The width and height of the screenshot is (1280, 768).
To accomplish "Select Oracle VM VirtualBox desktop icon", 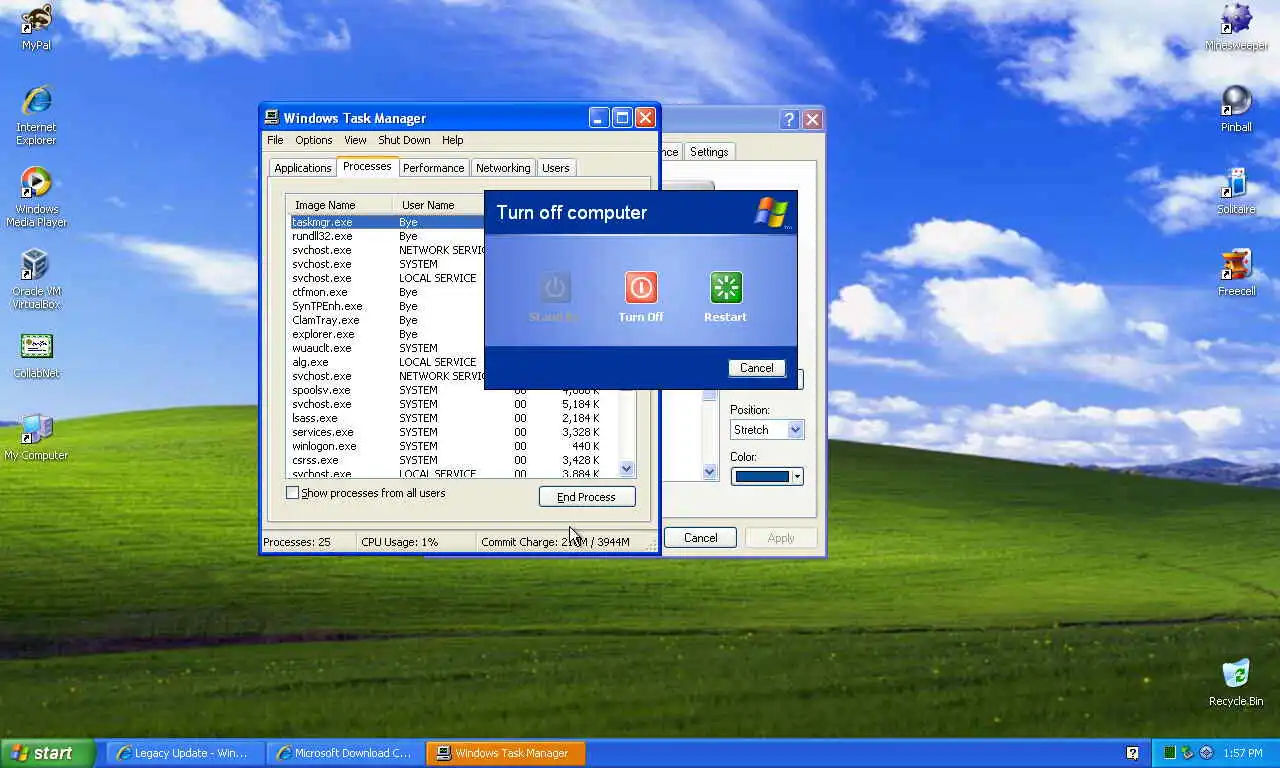I will [x=36, y=279].
